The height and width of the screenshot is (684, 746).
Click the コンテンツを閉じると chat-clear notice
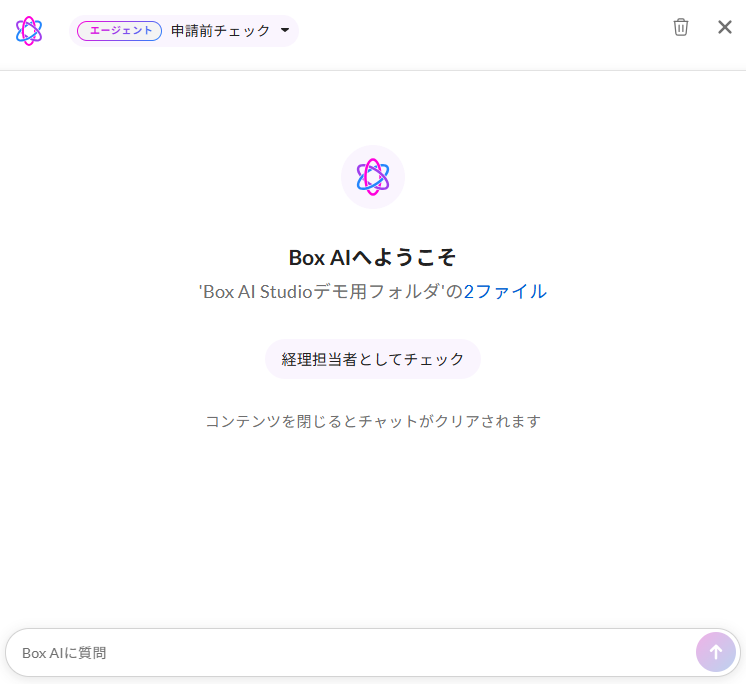373,421
